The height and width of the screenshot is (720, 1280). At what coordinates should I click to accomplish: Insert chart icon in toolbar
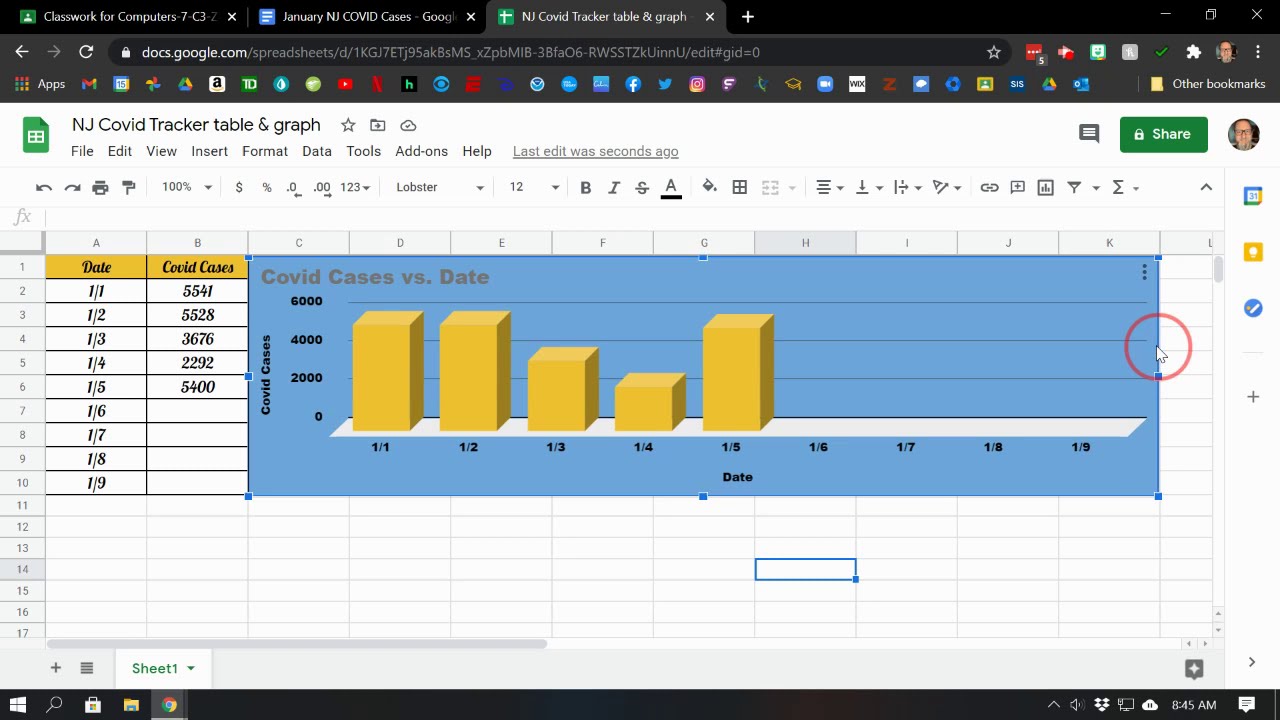point(1046,187)
